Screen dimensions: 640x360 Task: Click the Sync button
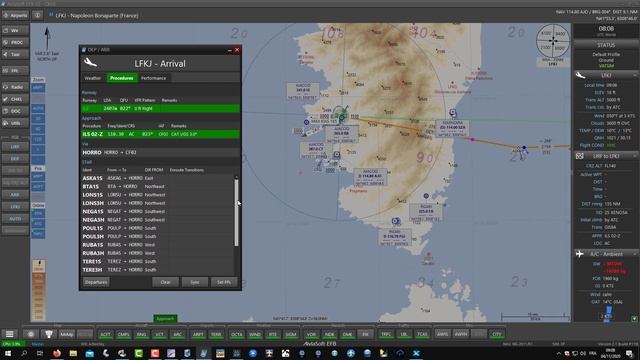[x=195, y=282]
